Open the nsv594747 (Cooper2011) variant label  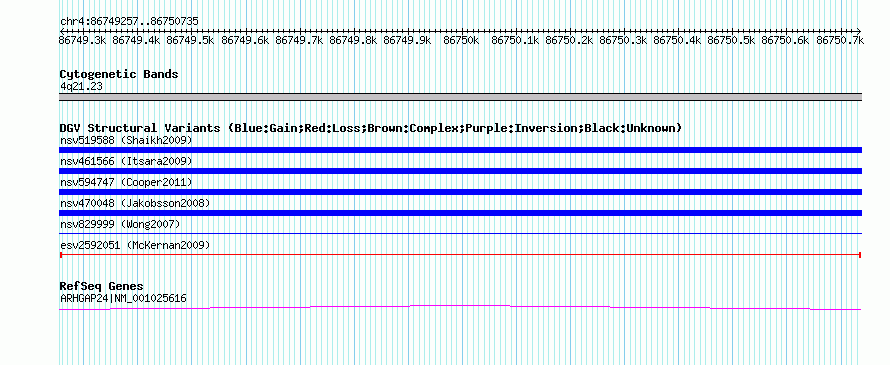coord(126,182)
